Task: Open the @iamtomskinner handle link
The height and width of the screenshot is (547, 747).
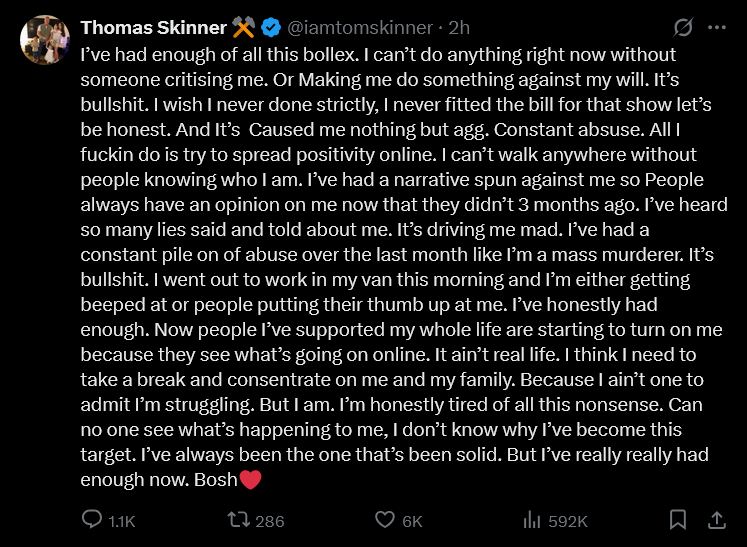Action: (362, 27)
